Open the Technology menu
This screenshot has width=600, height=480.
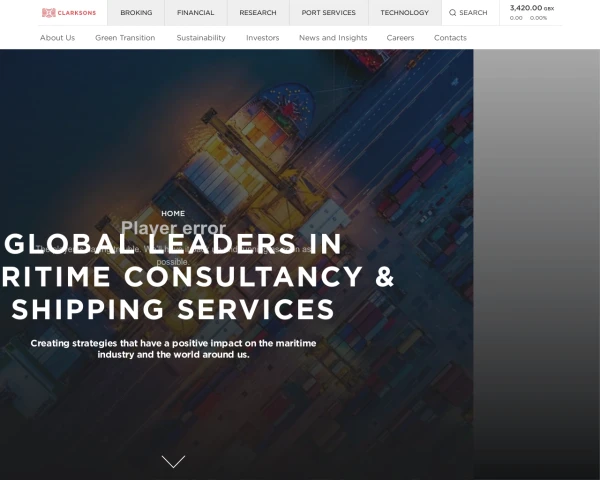[x=404, y=13]
